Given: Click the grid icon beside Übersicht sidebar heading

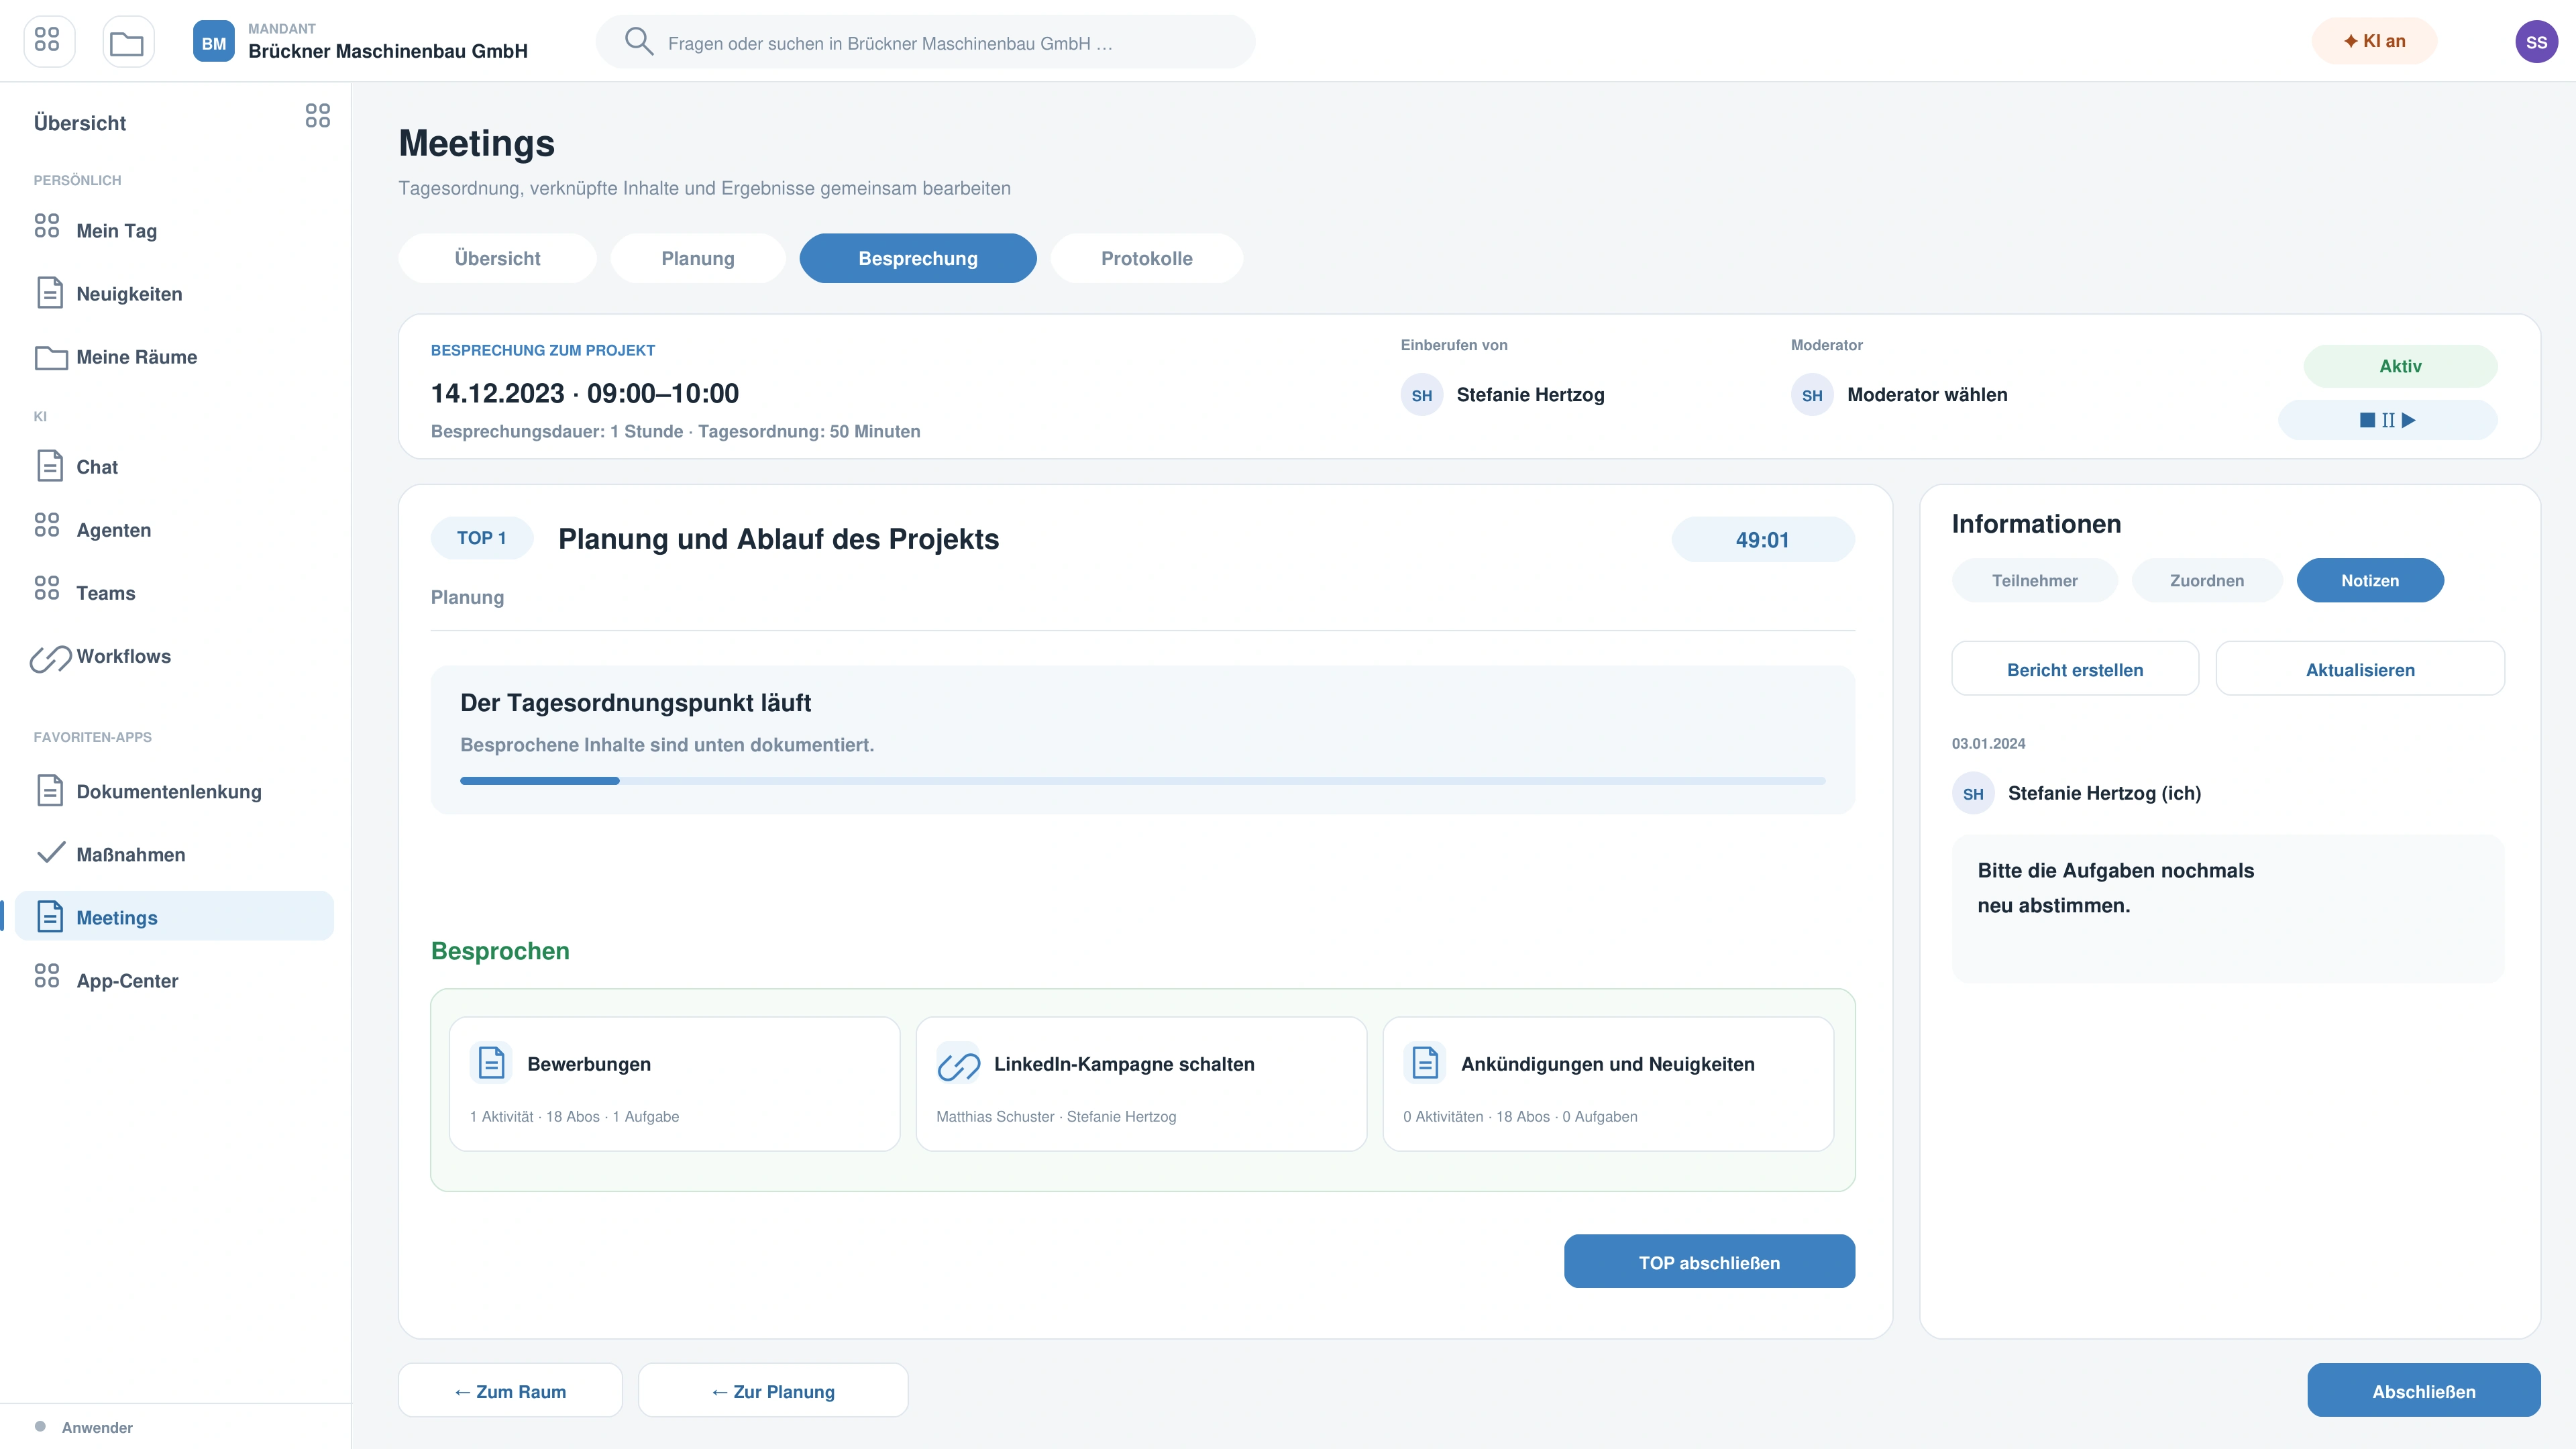Looking at the screenshot, I should pyautogui.click(x=318, y=116).
